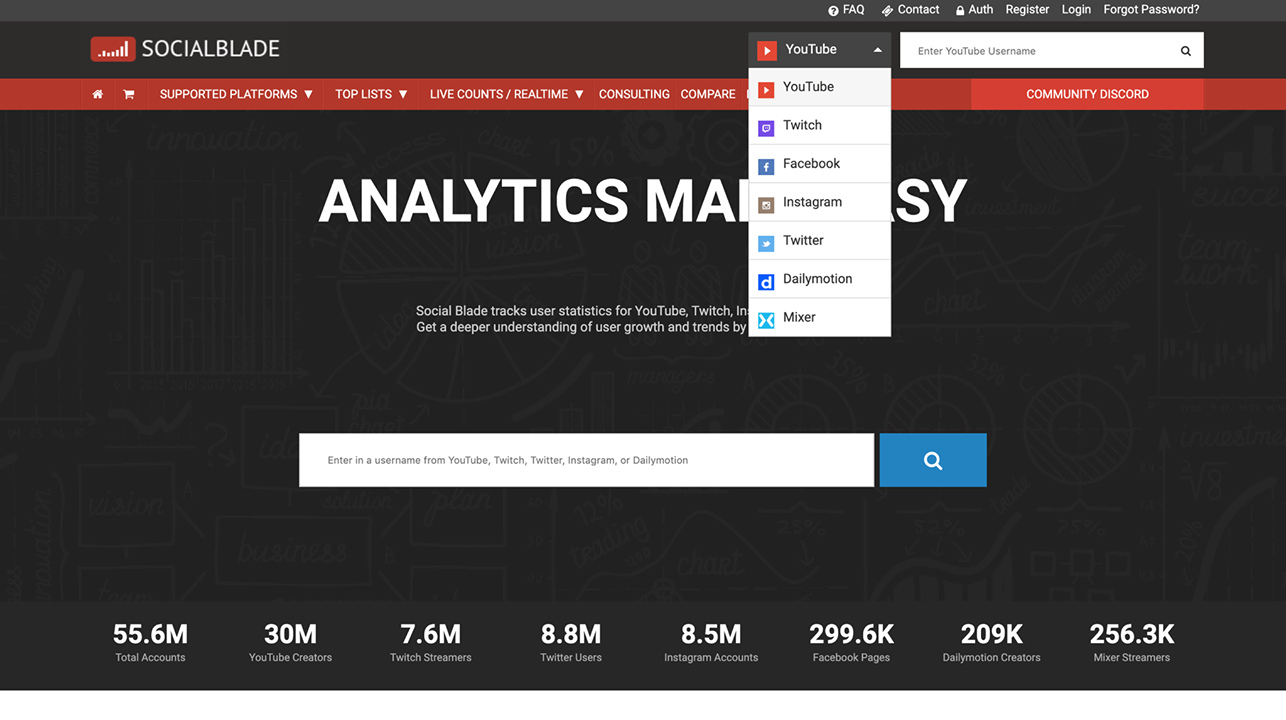Click the YouTube play icon in the list
1286x720 pixels.
tap(766, 90)
